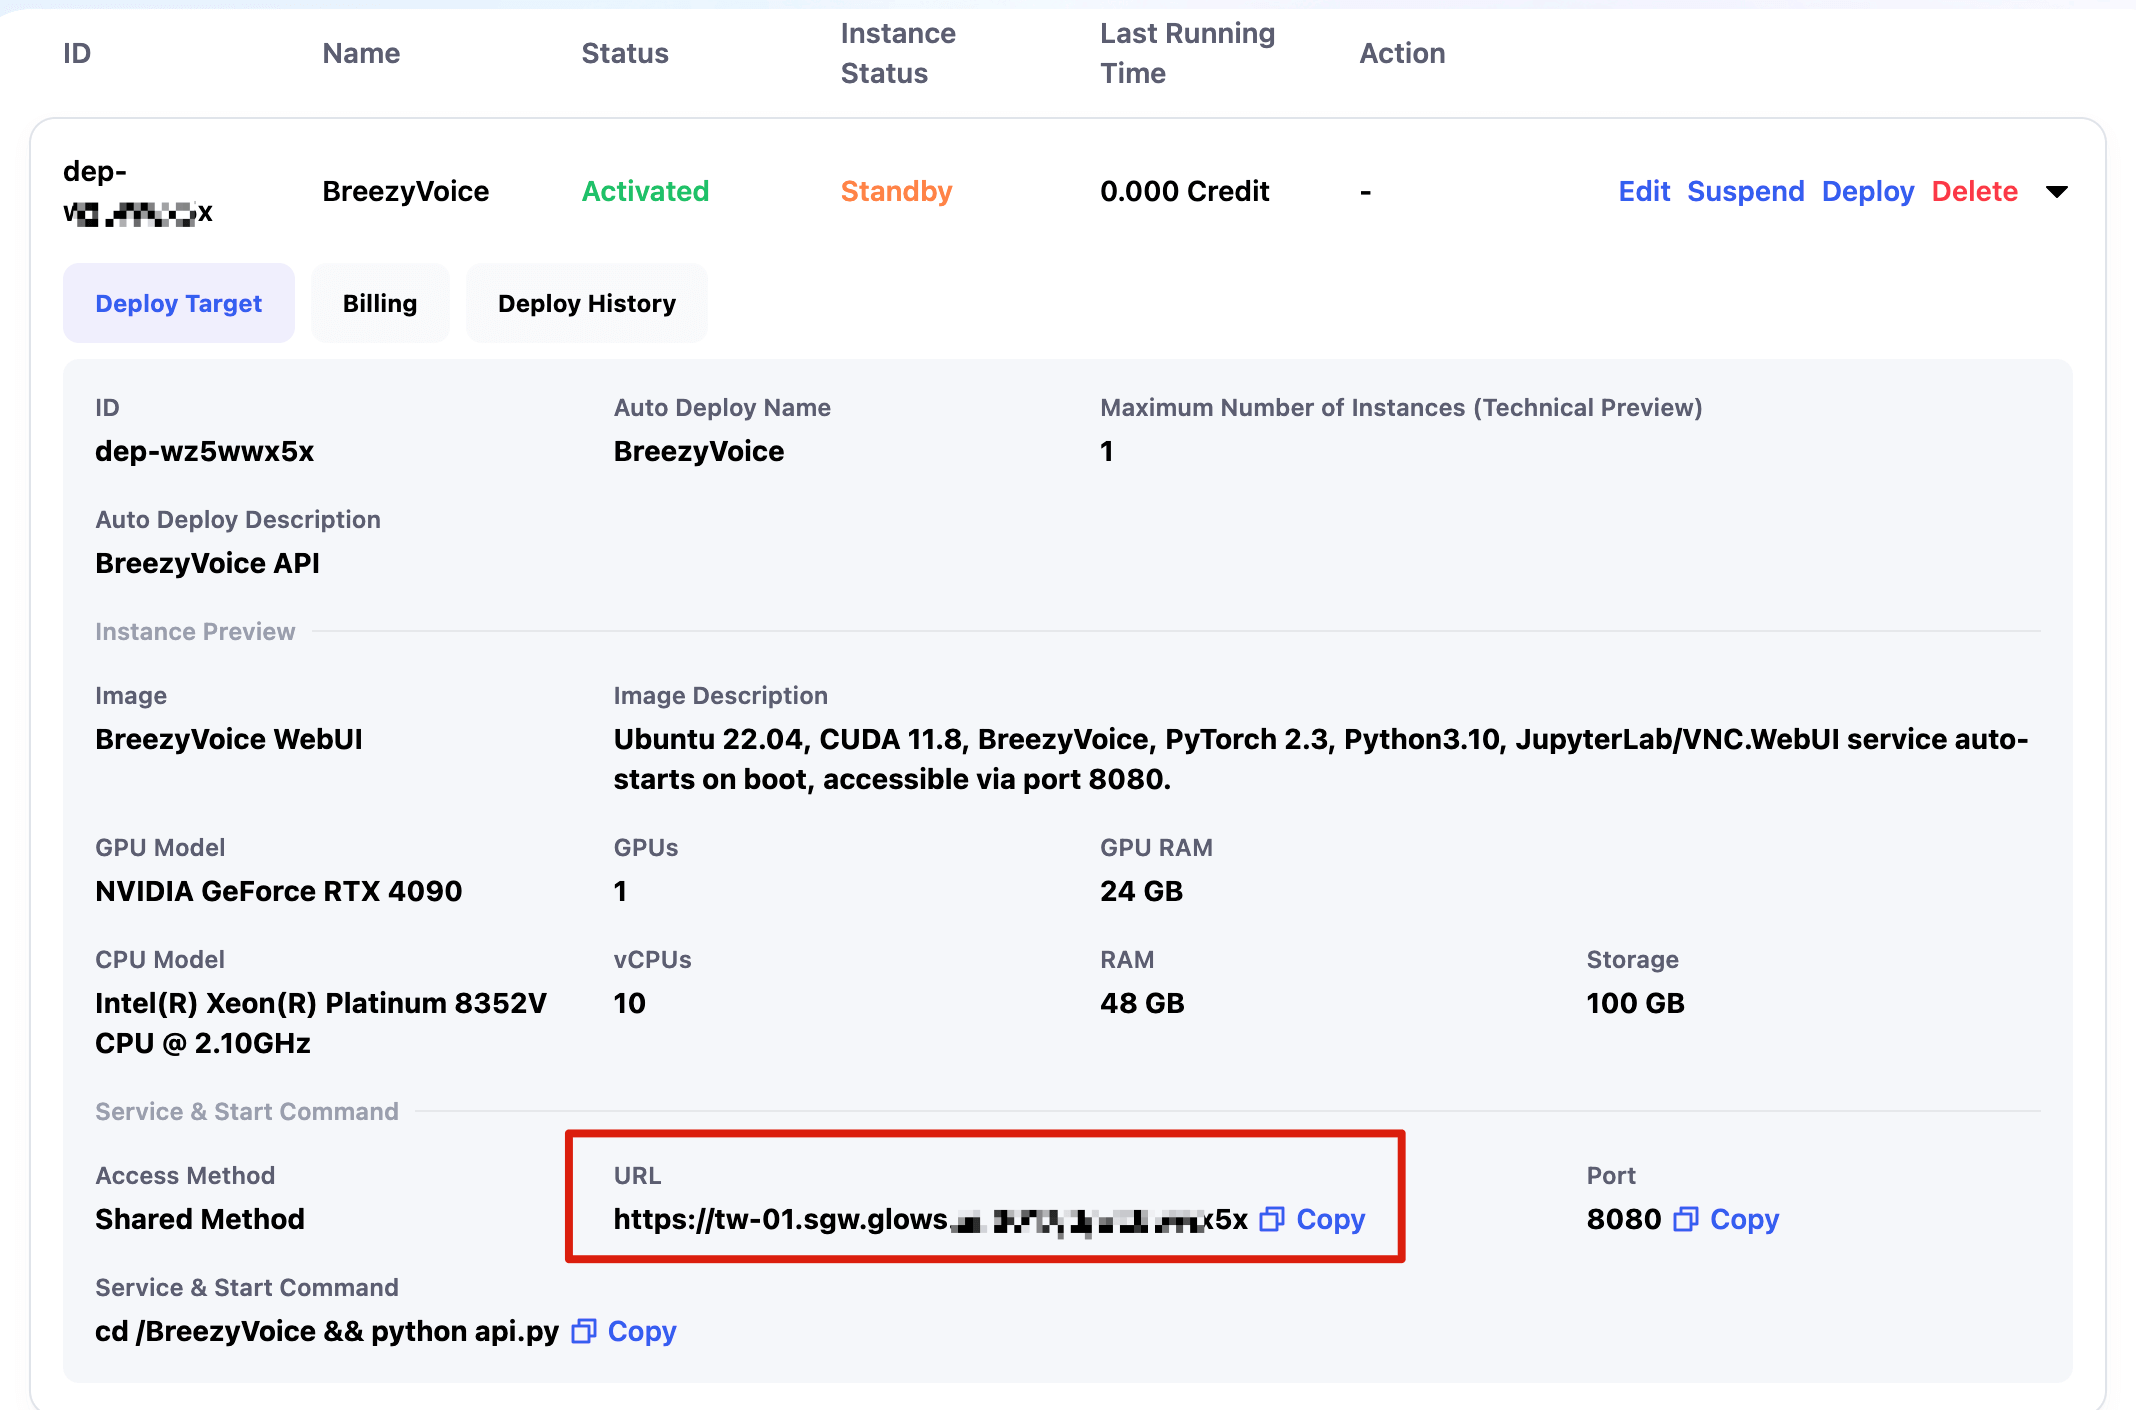
Task: Click the copy icon beside port 8080
Action: (x=1685, y=1219)
